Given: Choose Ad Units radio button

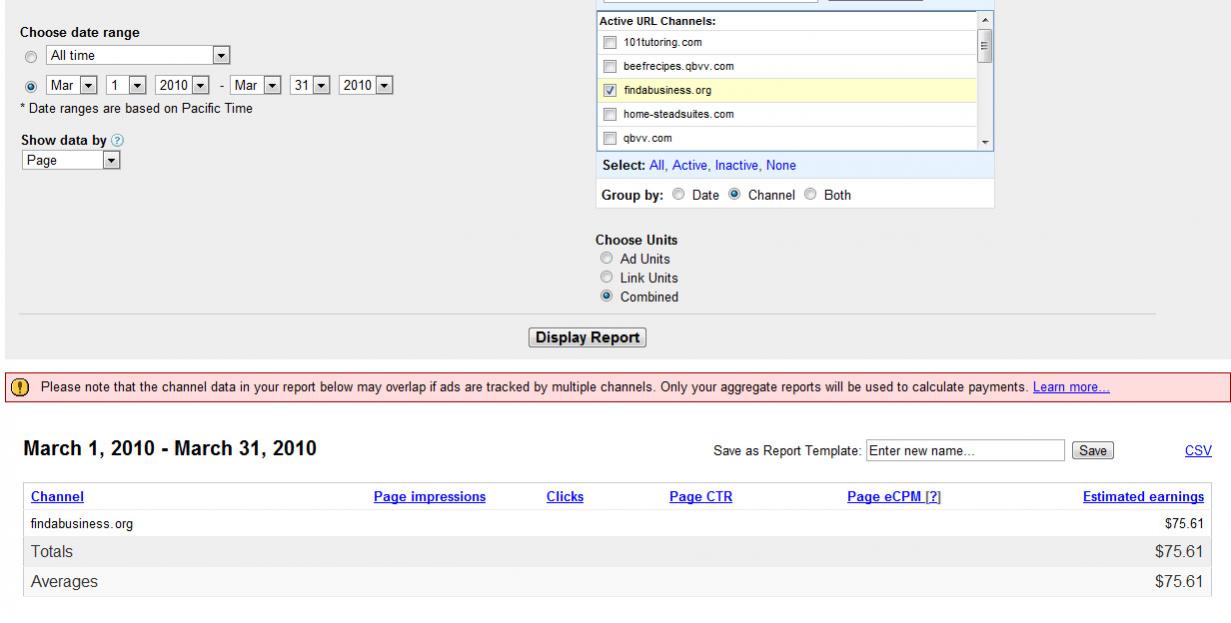Looking at the screenshot, I should [x=604, y=259].
